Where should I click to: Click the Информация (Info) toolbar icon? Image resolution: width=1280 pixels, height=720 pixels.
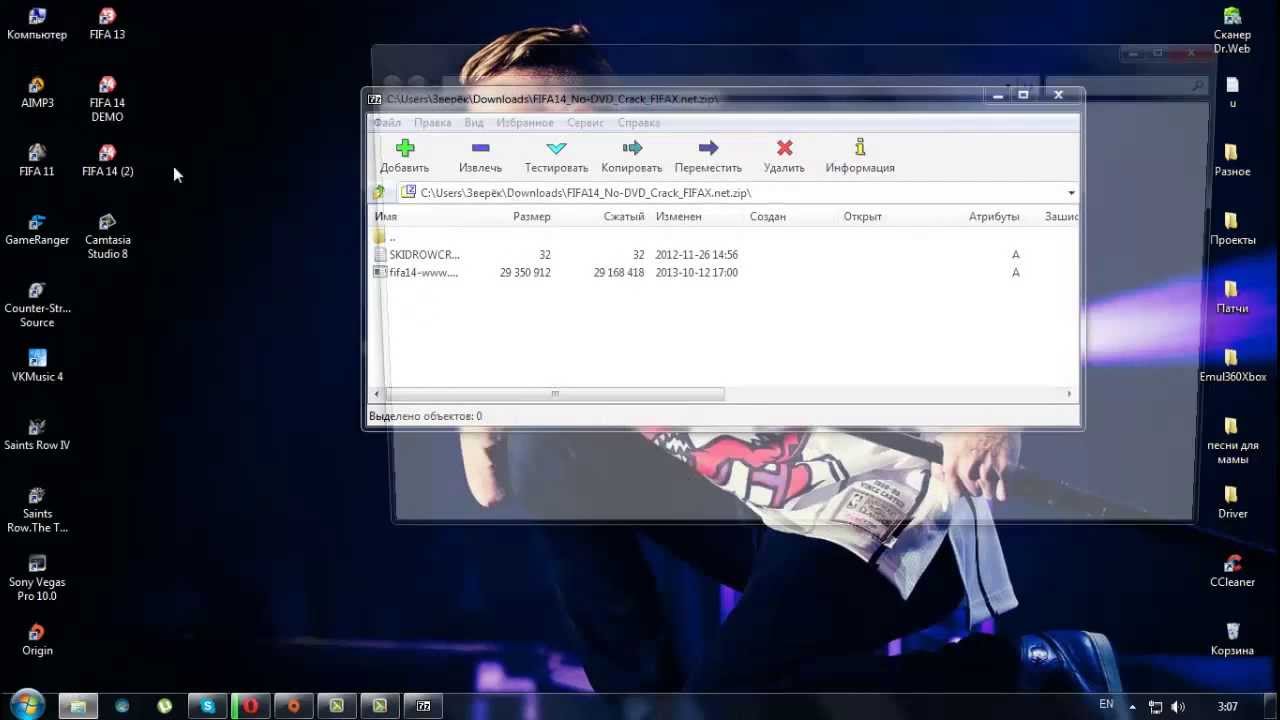pos(860,148)
